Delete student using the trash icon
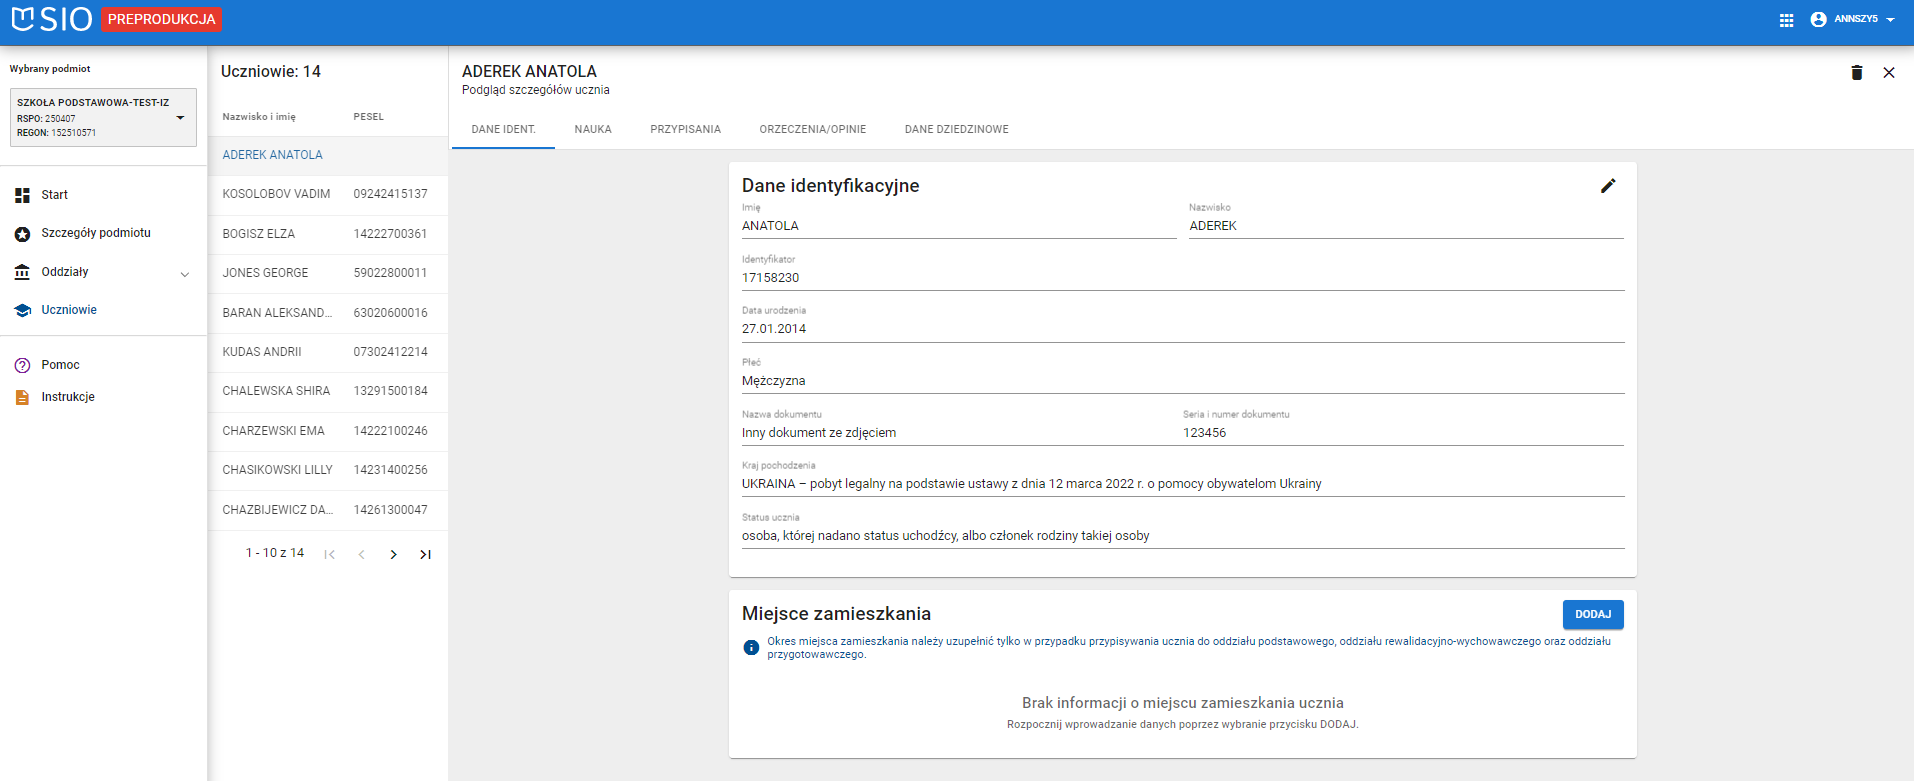 pos(1857,72)
